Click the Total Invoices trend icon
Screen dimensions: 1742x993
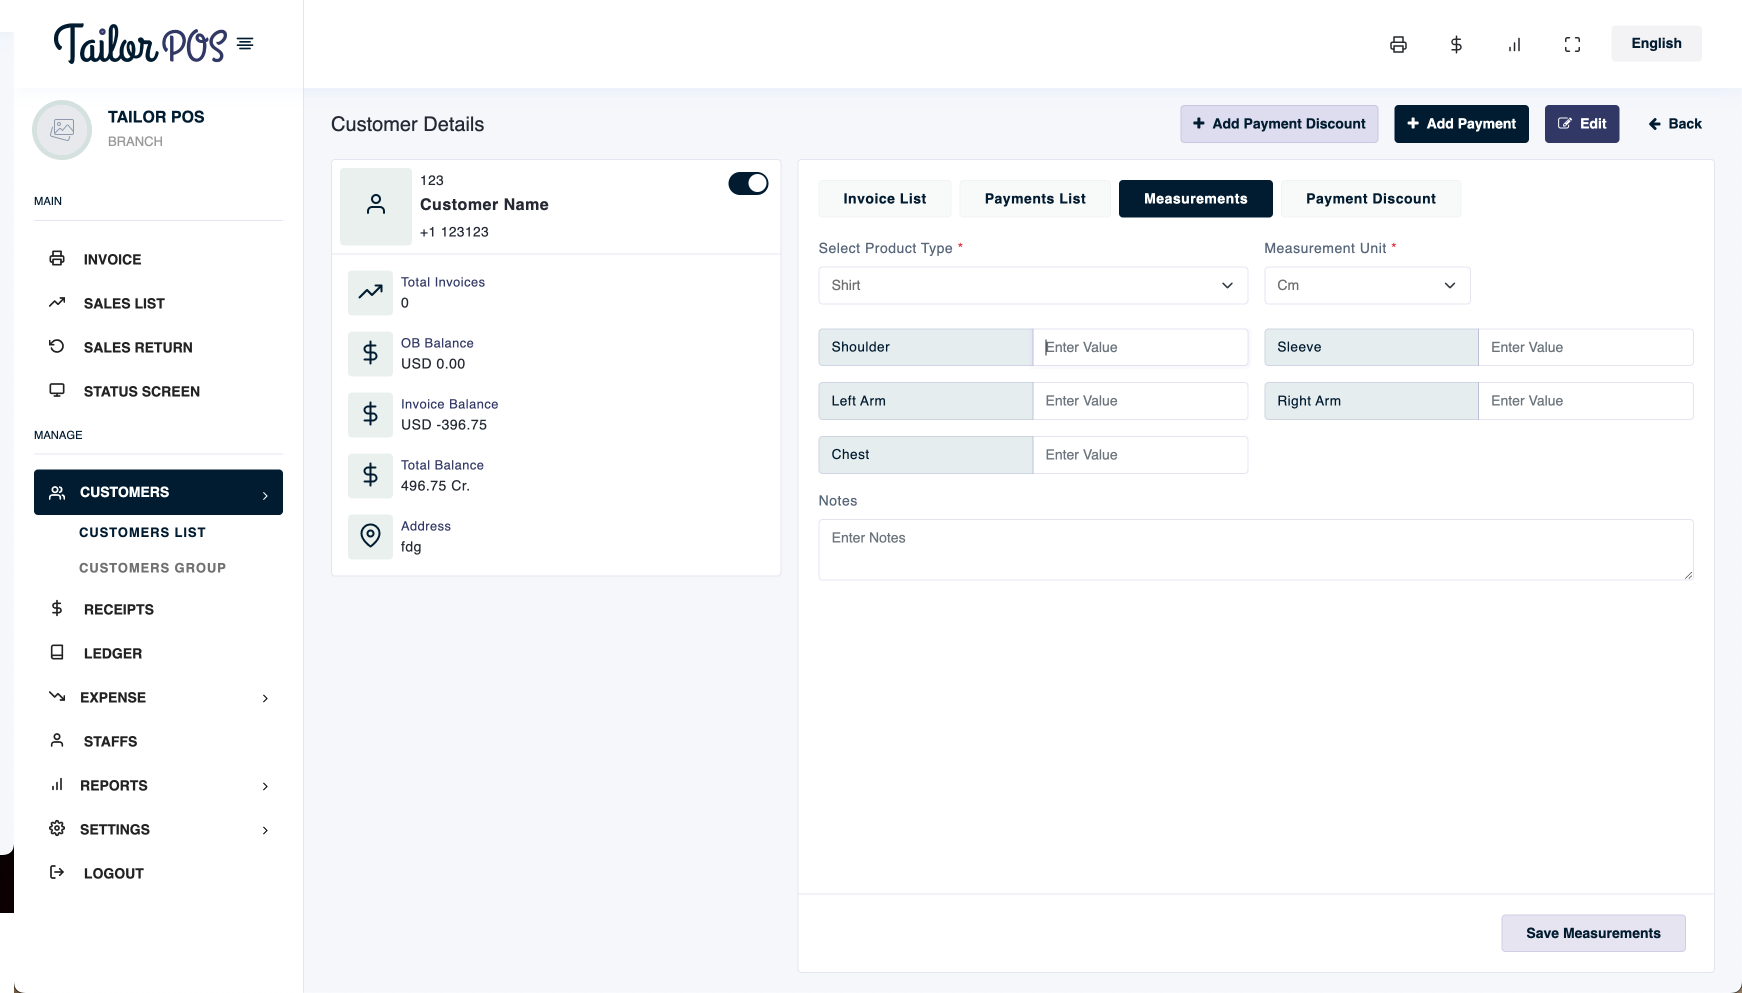pos(370,292)
